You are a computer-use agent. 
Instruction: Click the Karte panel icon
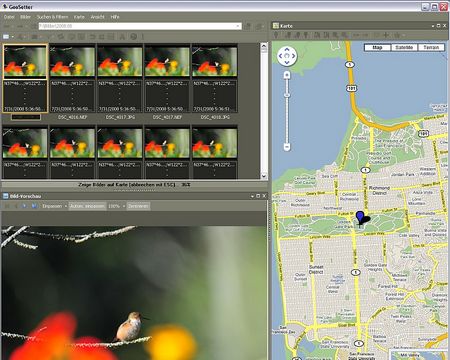coord(276,26)
